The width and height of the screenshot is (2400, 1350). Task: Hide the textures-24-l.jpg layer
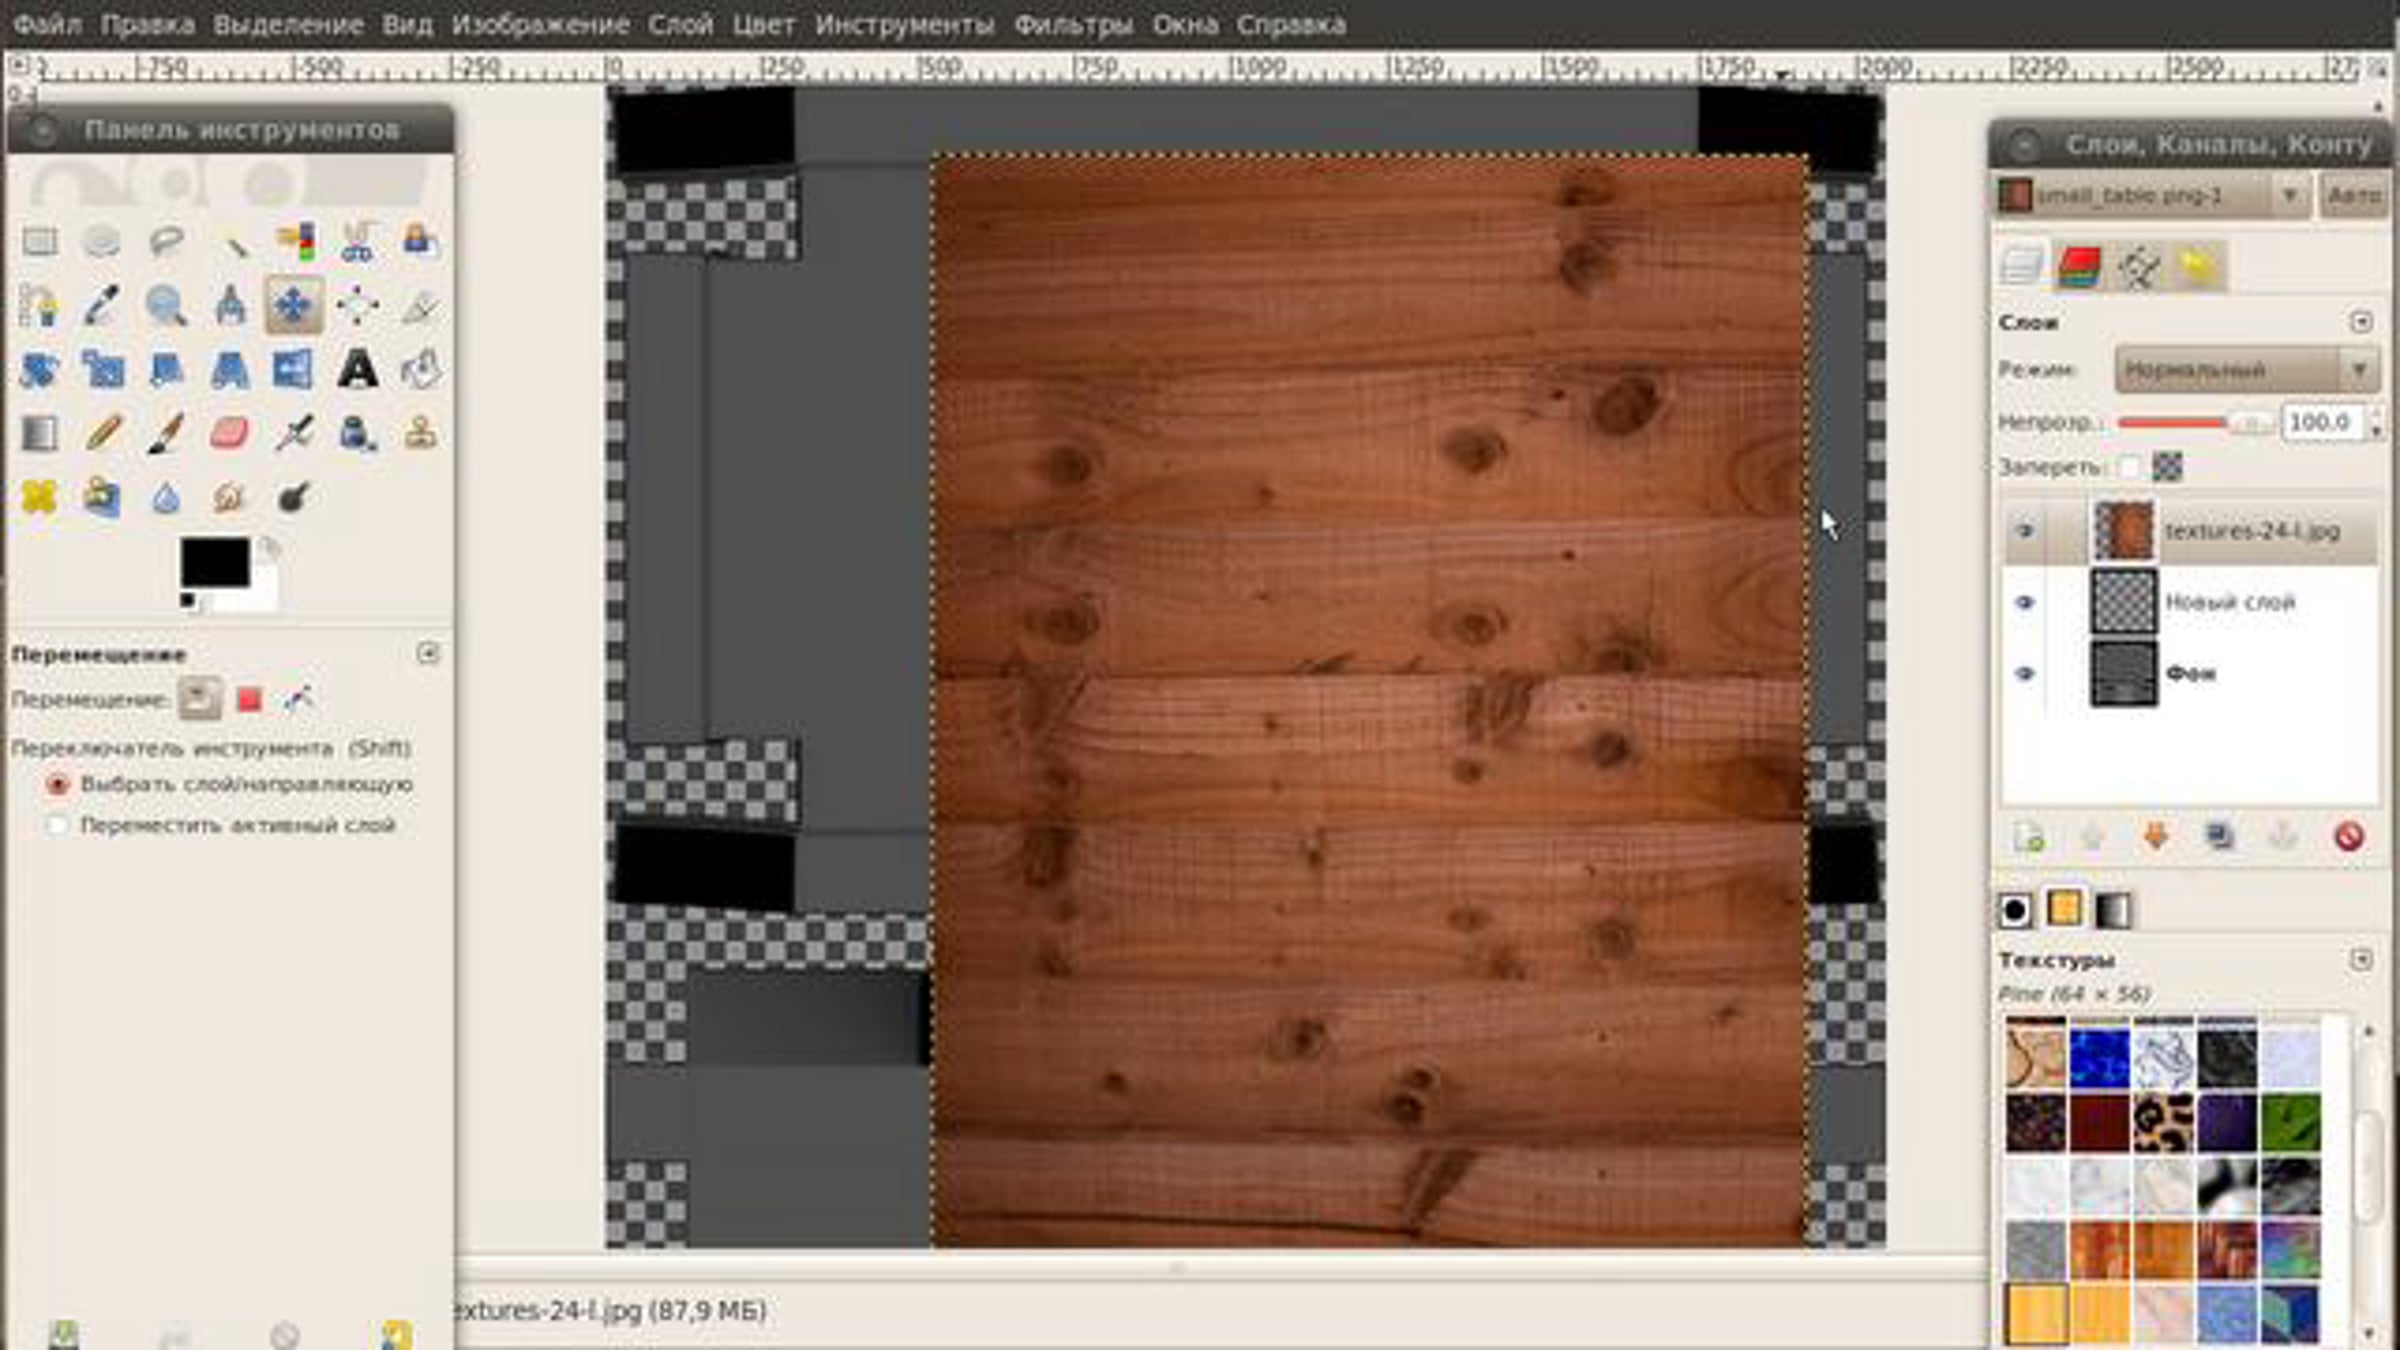tap(2025, 531)
